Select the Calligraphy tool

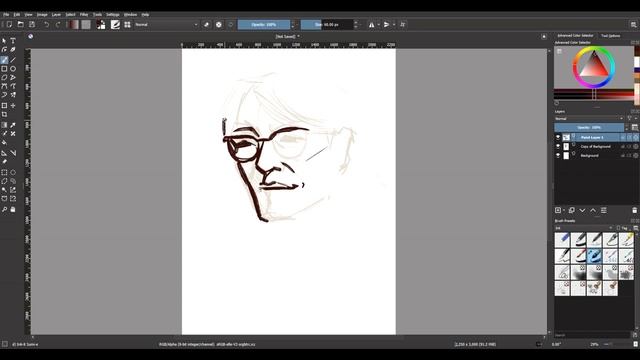(13, 49)
